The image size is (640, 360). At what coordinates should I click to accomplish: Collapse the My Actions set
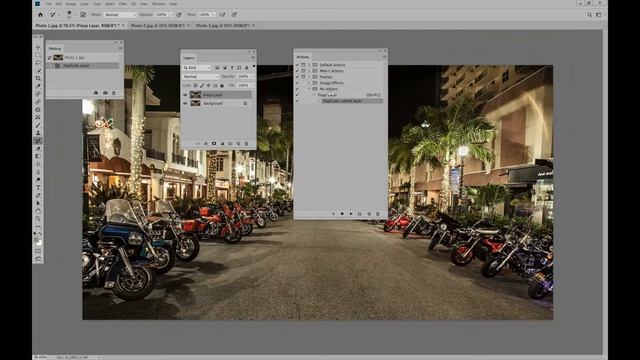coord(309,89)
